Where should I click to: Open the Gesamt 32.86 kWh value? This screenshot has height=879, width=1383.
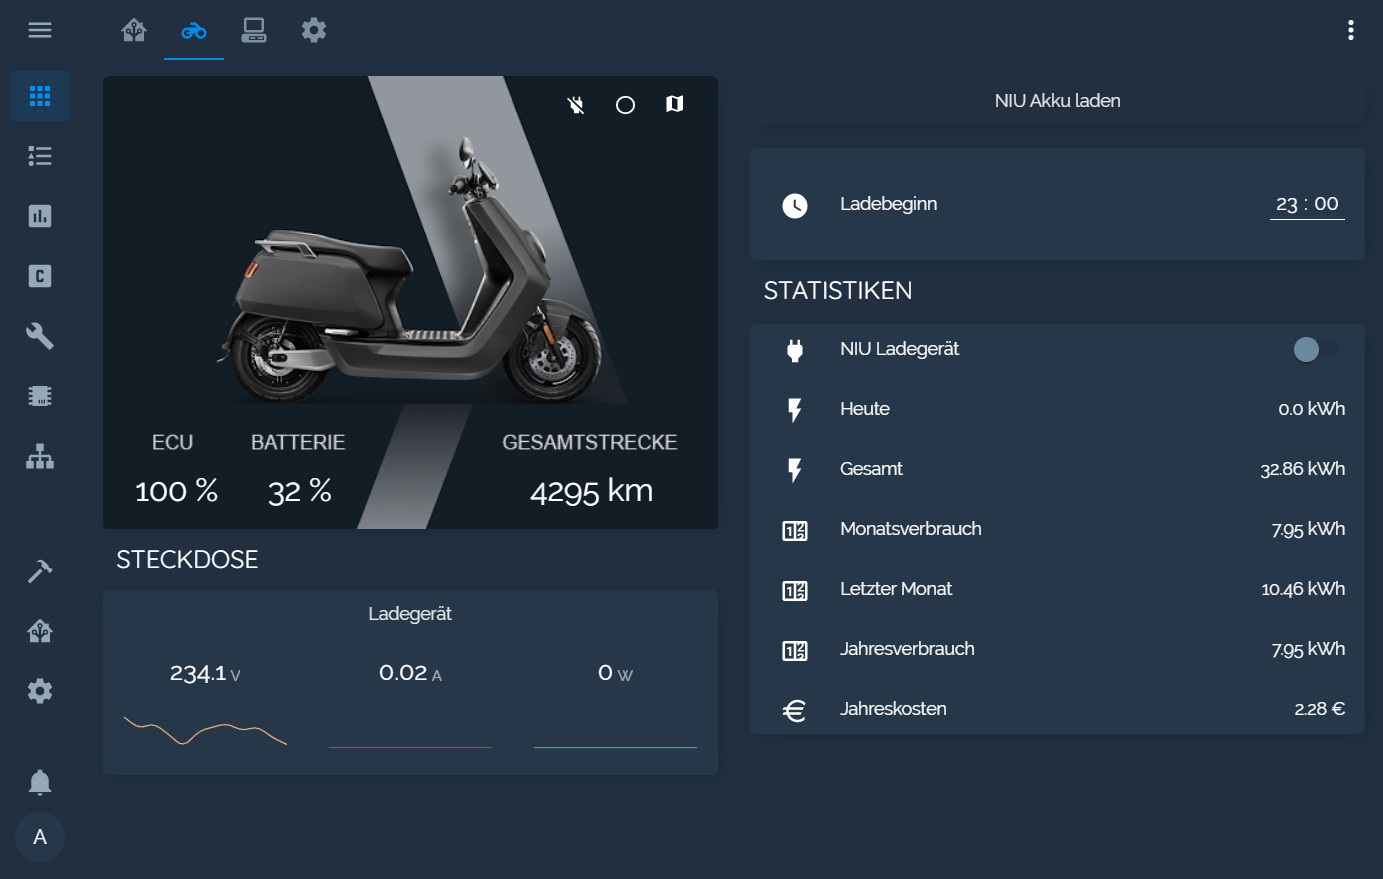[1302, 469]
